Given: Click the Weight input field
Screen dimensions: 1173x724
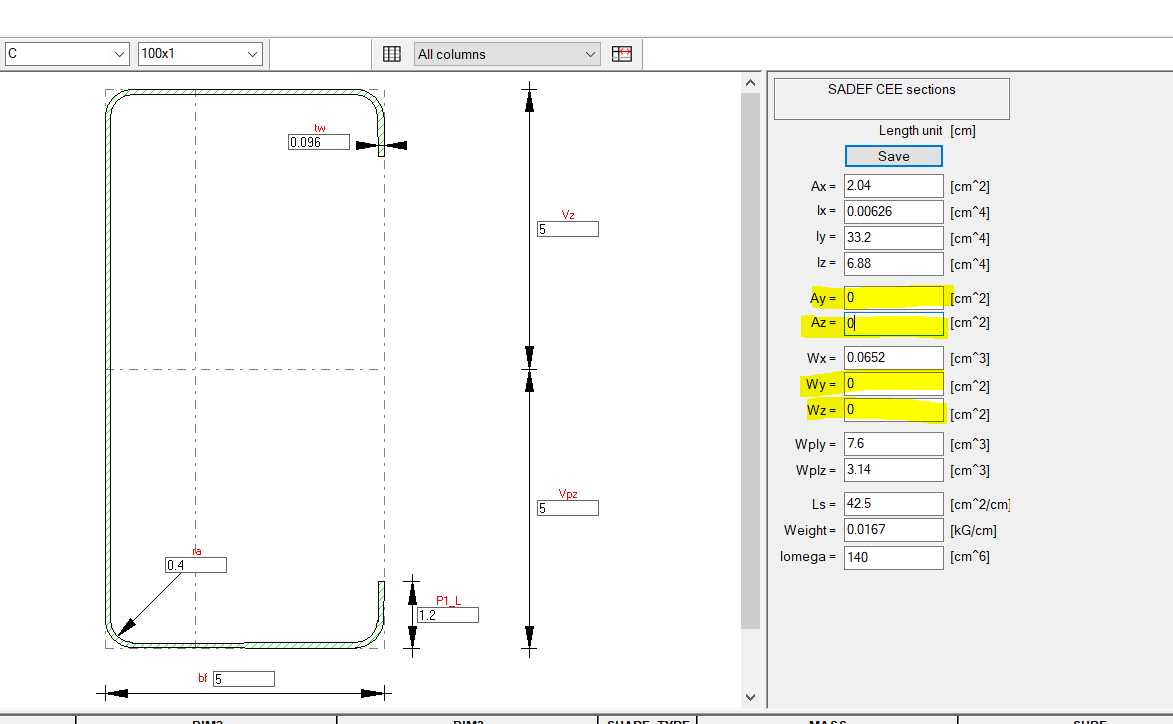Looking at the screenshot, I should click(x=893, y=530).
